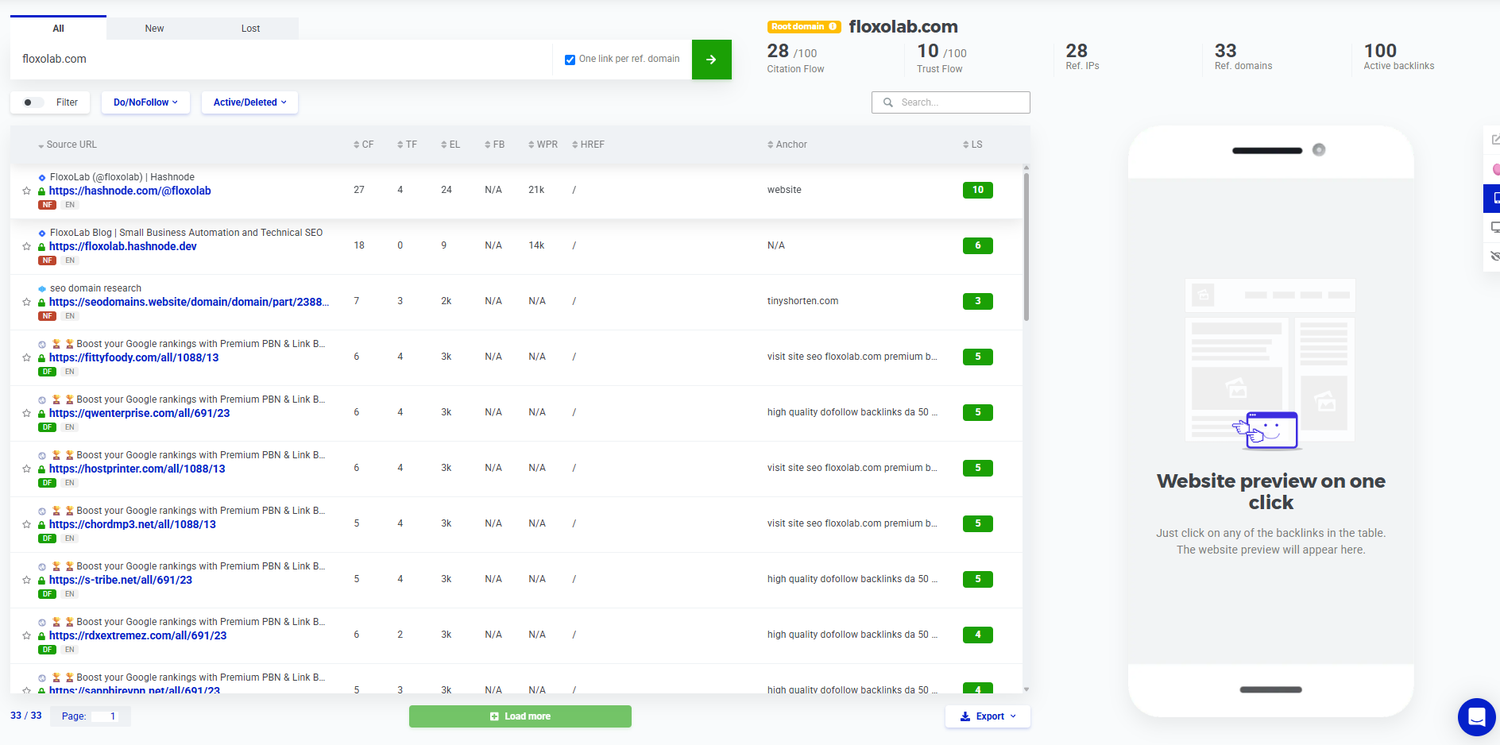Star the hashnode.com/@floxolab backlink
This screenshot has height=745, width=1500.
click(27, 191)
